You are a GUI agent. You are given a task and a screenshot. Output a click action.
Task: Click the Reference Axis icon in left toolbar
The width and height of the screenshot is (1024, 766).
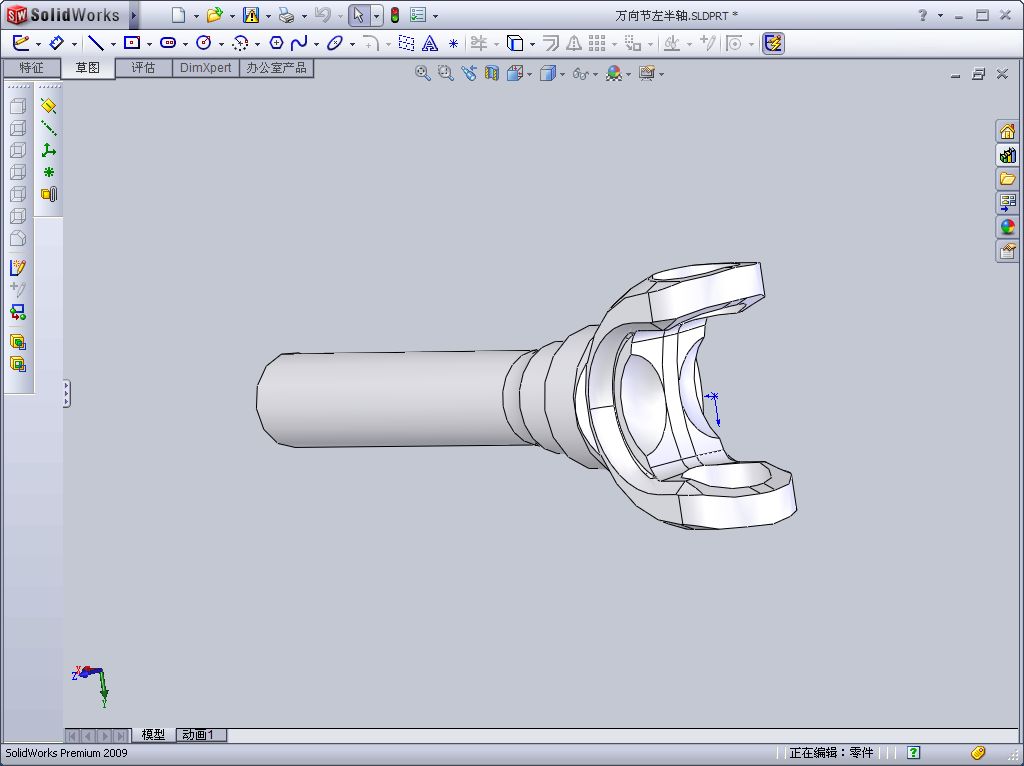point(48,128)
